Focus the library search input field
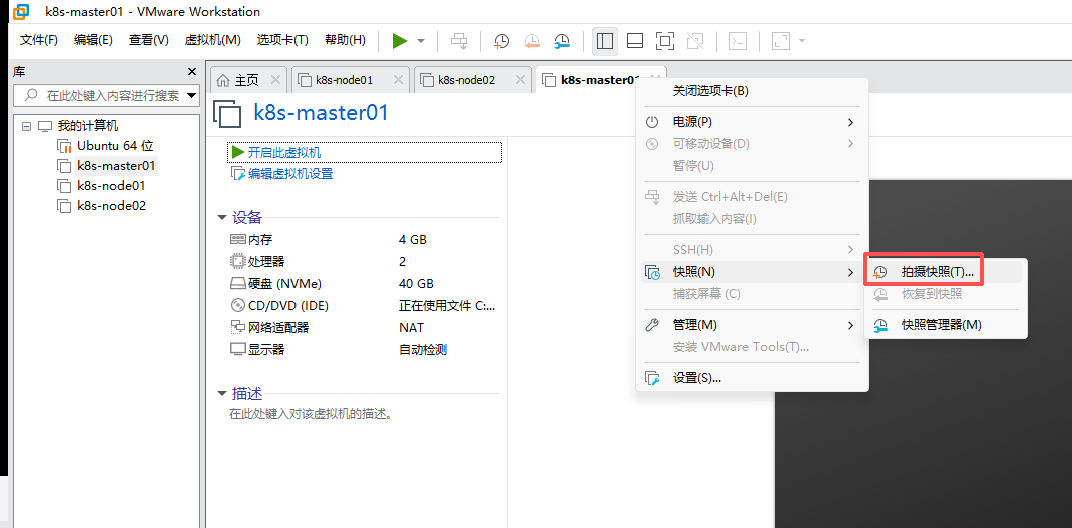Screen dimensions: 1072x528 [x=106, y=96]
